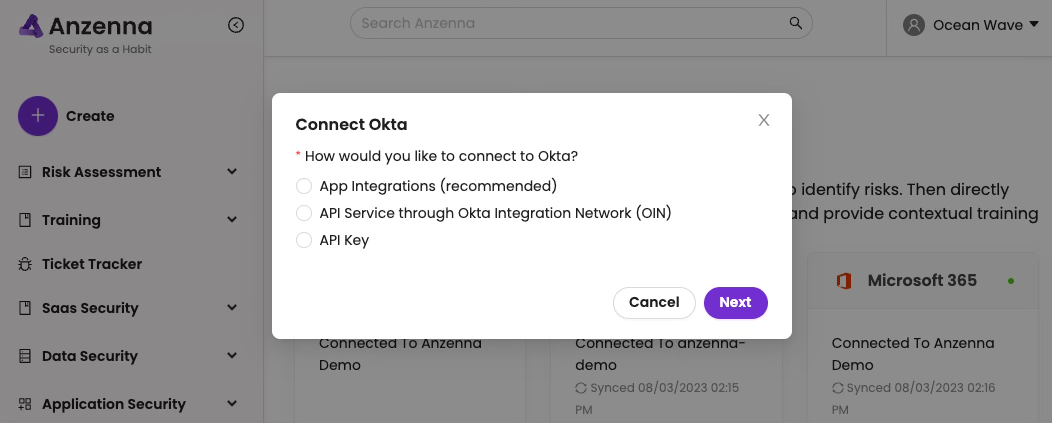Screen dimensions: 1052x423
Task: Click the Ocean Wave user avatar icon
Action: 913,25
